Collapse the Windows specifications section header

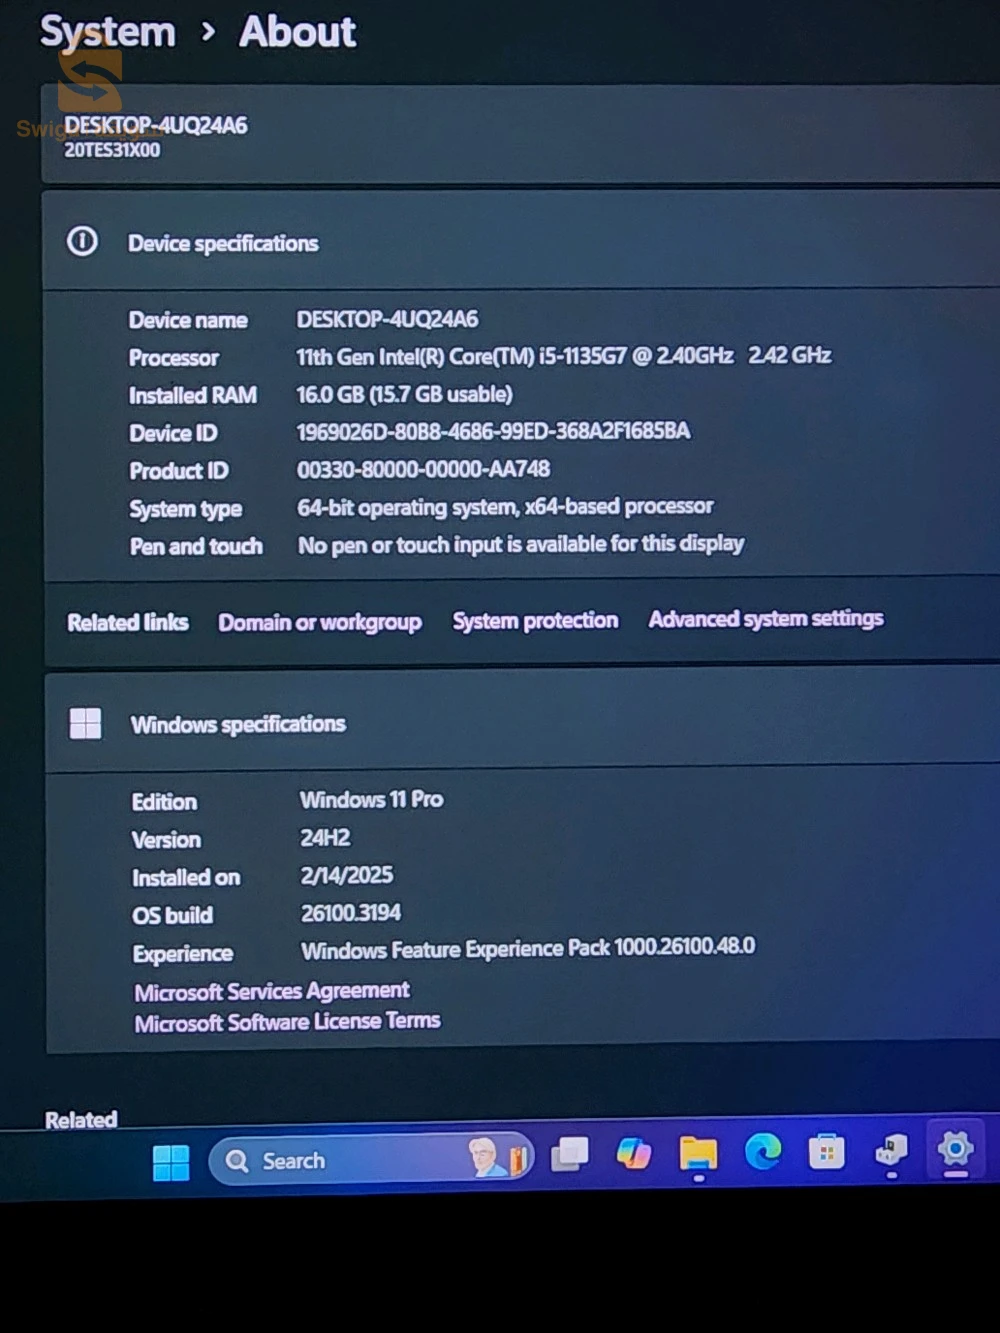[522, 722]
